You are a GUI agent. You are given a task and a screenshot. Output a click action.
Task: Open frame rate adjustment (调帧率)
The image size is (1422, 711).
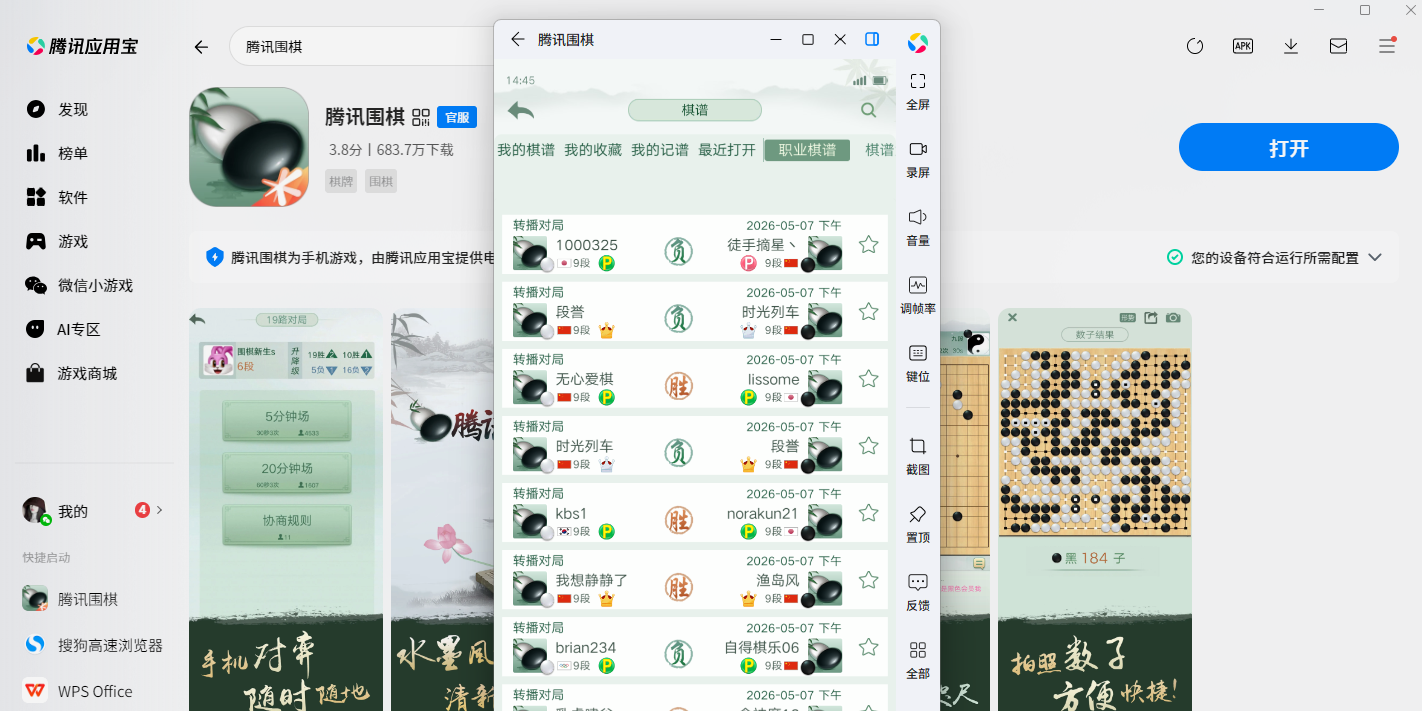pos(918,294)
